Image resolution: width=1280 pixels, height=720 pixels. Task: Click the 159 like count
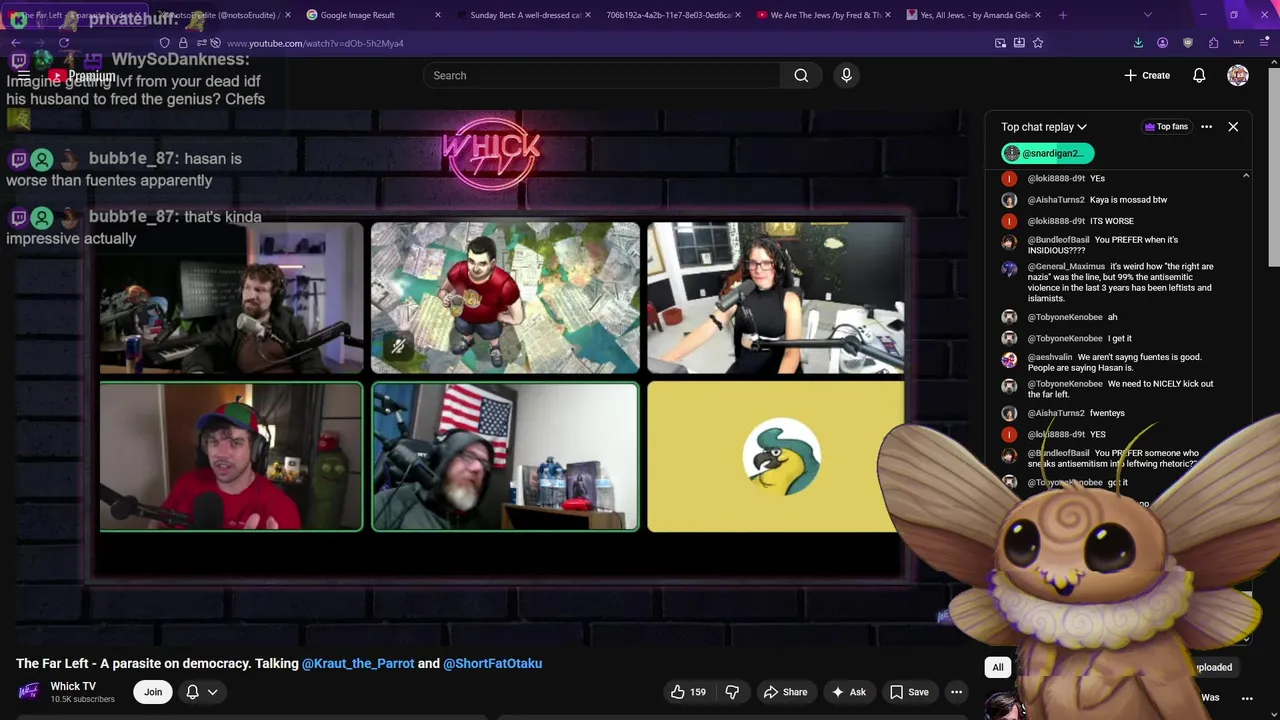(698, 692)
